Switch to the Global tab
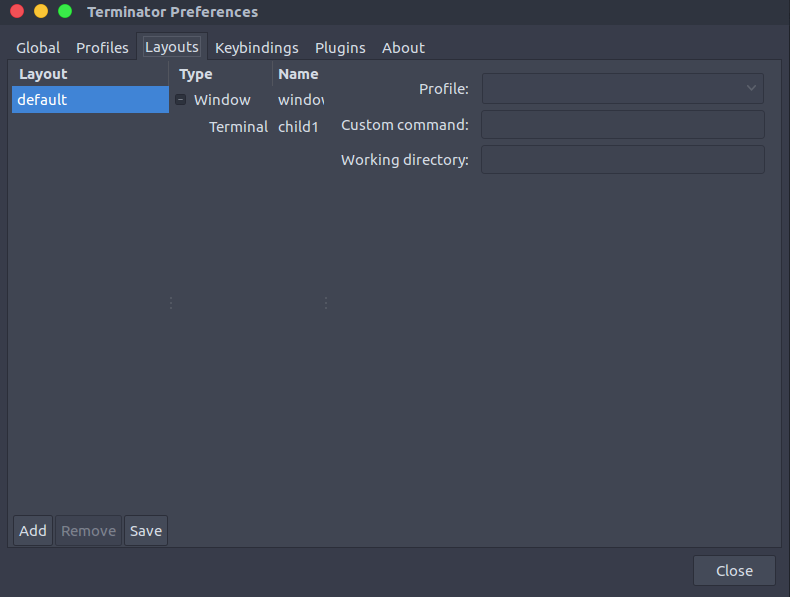 pos(38,48)
